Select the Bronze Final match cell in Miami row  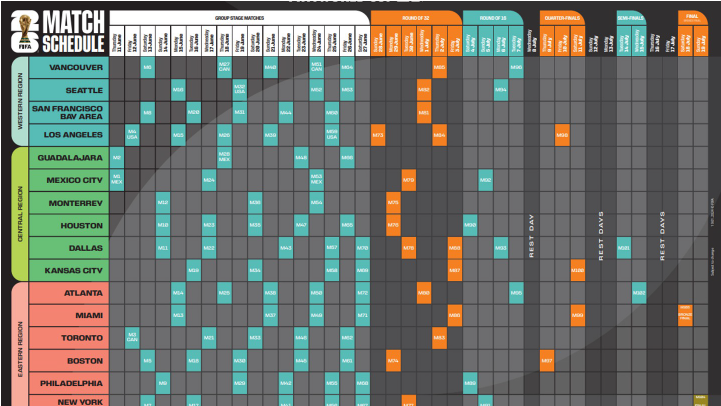click(686, 315)
